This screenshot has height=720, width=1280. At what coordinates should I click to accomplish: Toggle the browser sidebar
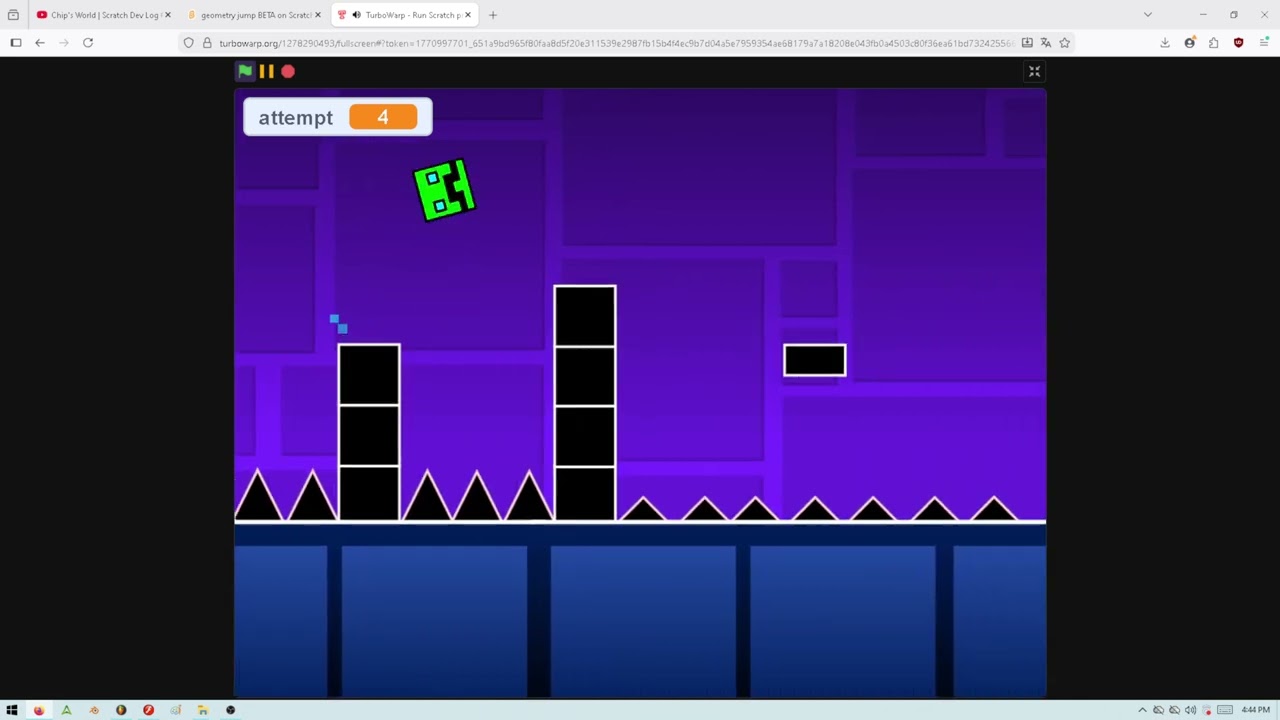click(x=16, y=43)
